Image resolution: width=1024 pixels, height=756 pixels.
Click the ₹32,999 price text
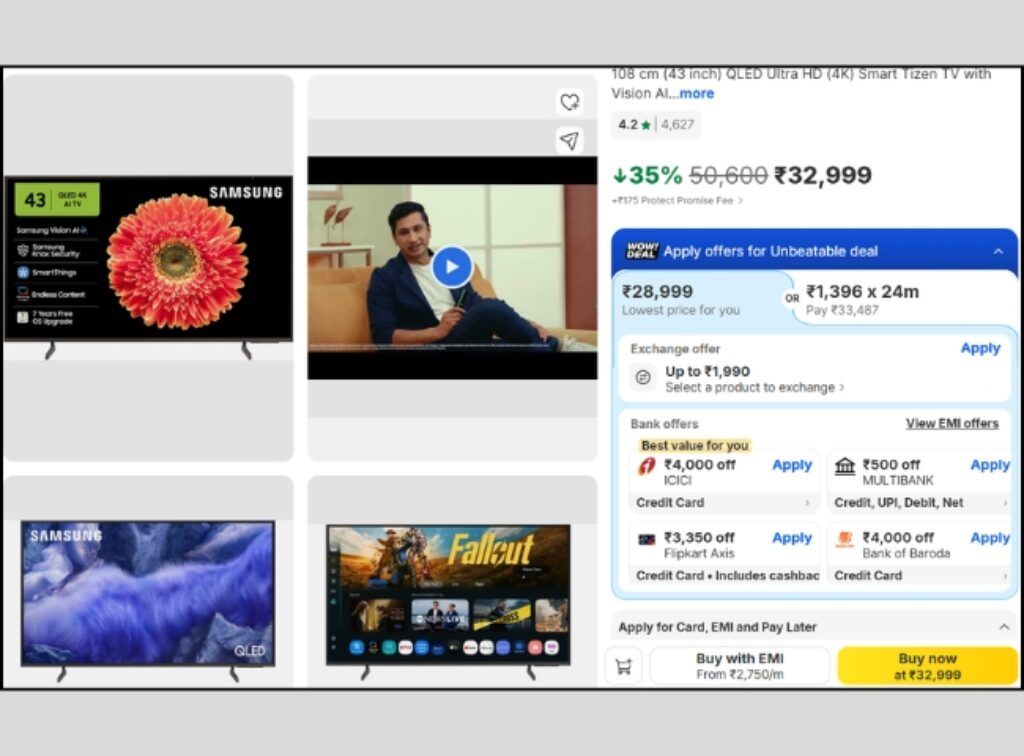point(823,175)
